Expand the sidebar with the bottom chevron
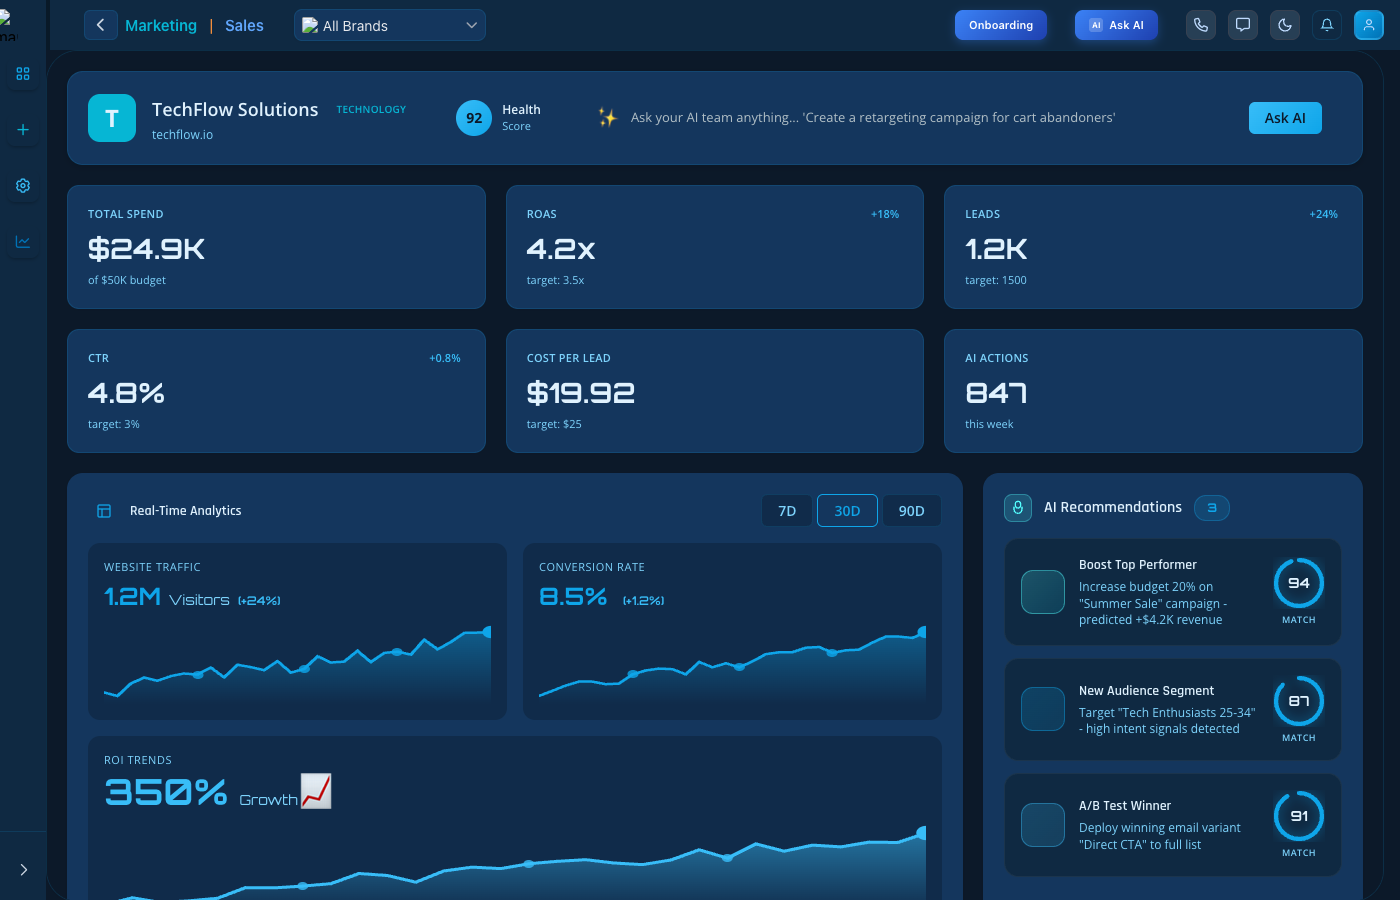1400x900 pixels. (x=24, y=870)
